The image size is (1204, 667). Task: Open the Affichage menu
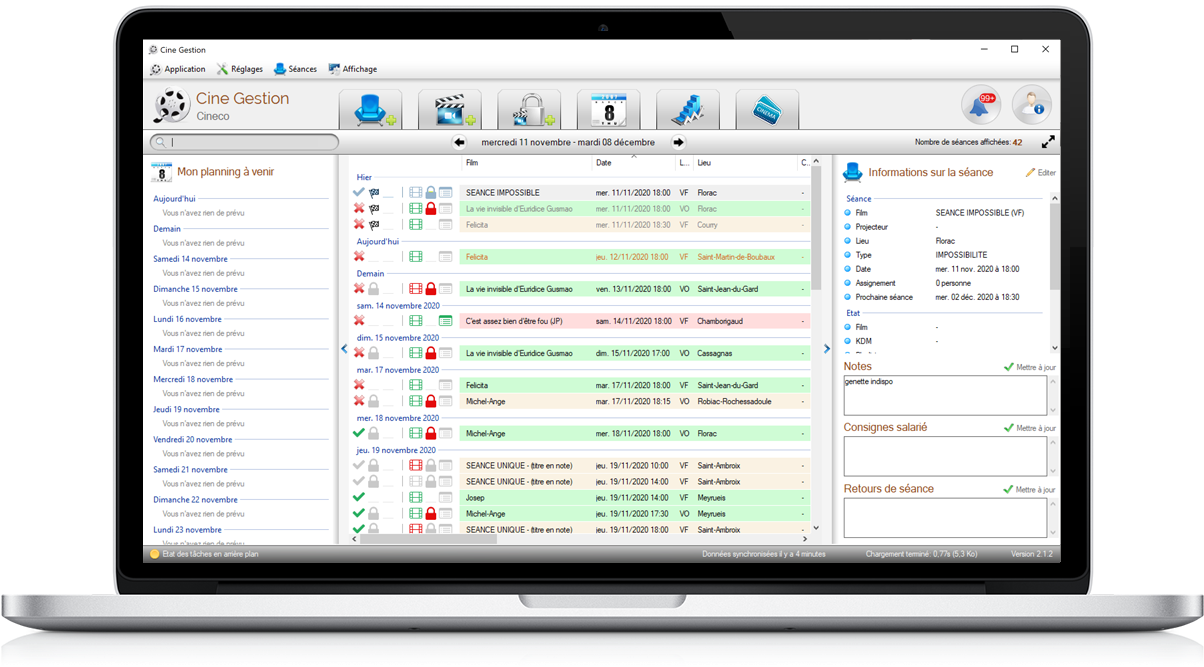click(353, 69)
